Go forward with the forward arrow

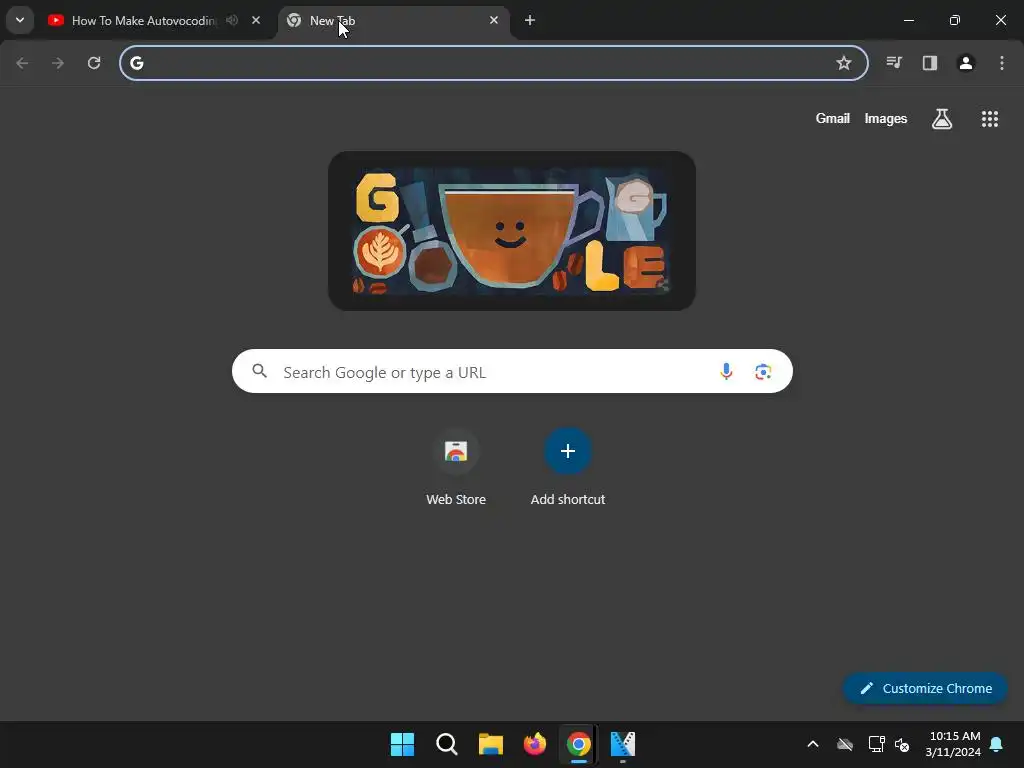tap(58, 63)
